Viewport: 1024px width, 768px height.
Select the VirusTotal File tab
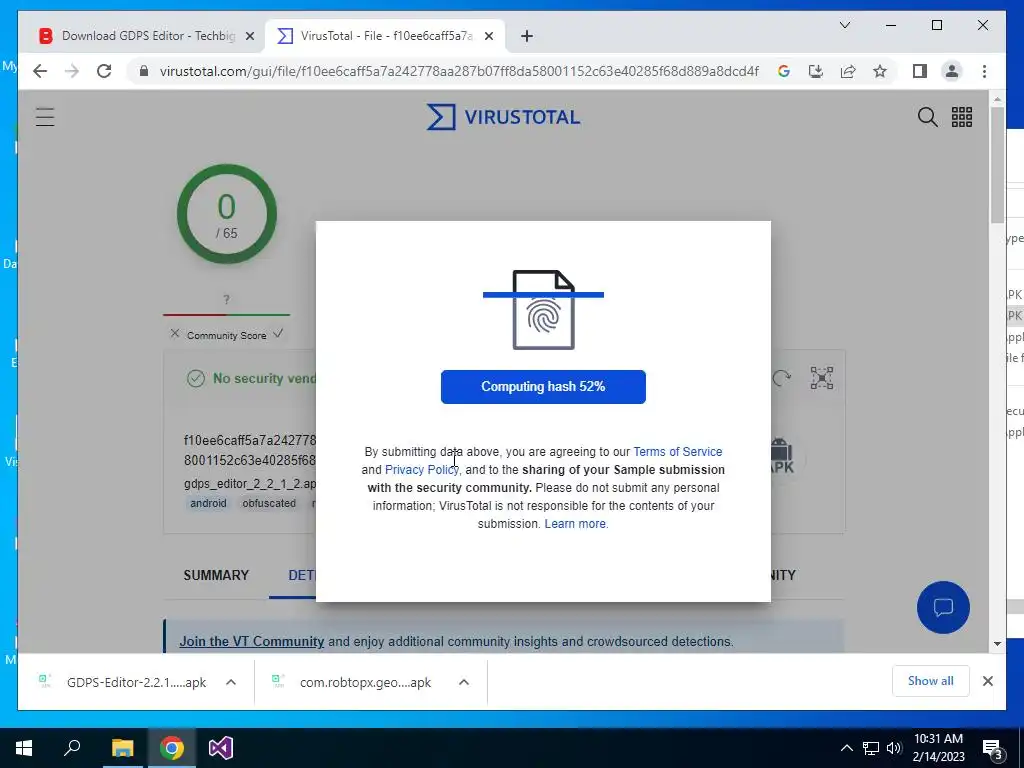coord(385,36)
